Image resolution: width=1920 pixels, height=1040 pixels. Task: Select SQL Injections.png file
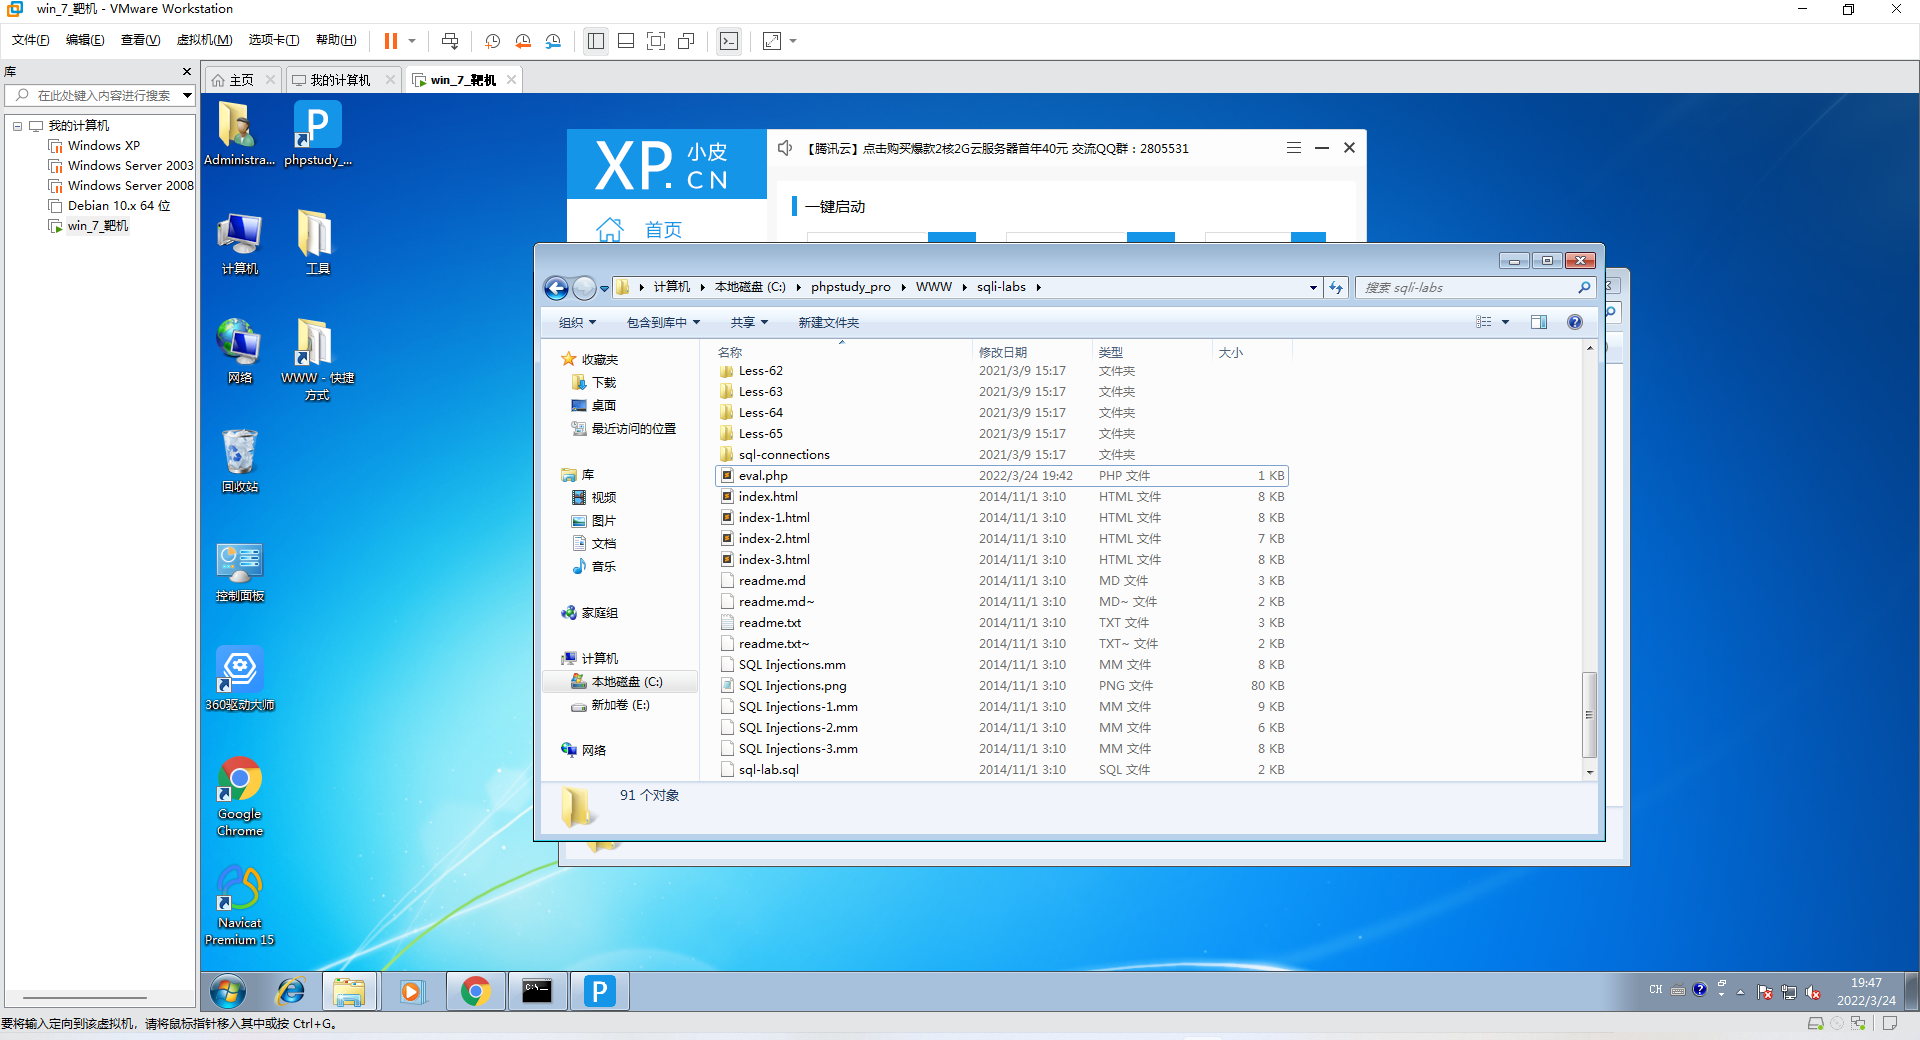pos(1001,686)
